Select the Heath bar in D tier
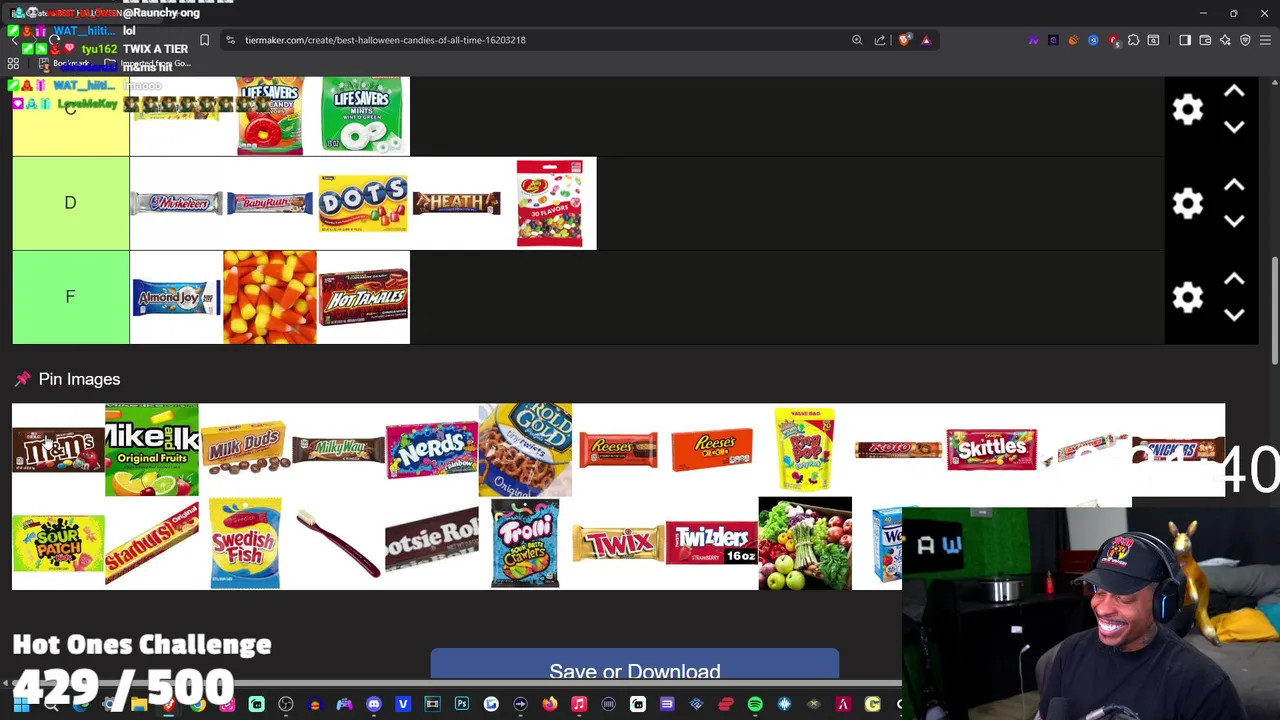The height and width of the screenshot is (720, 1280). pos(456,203)
